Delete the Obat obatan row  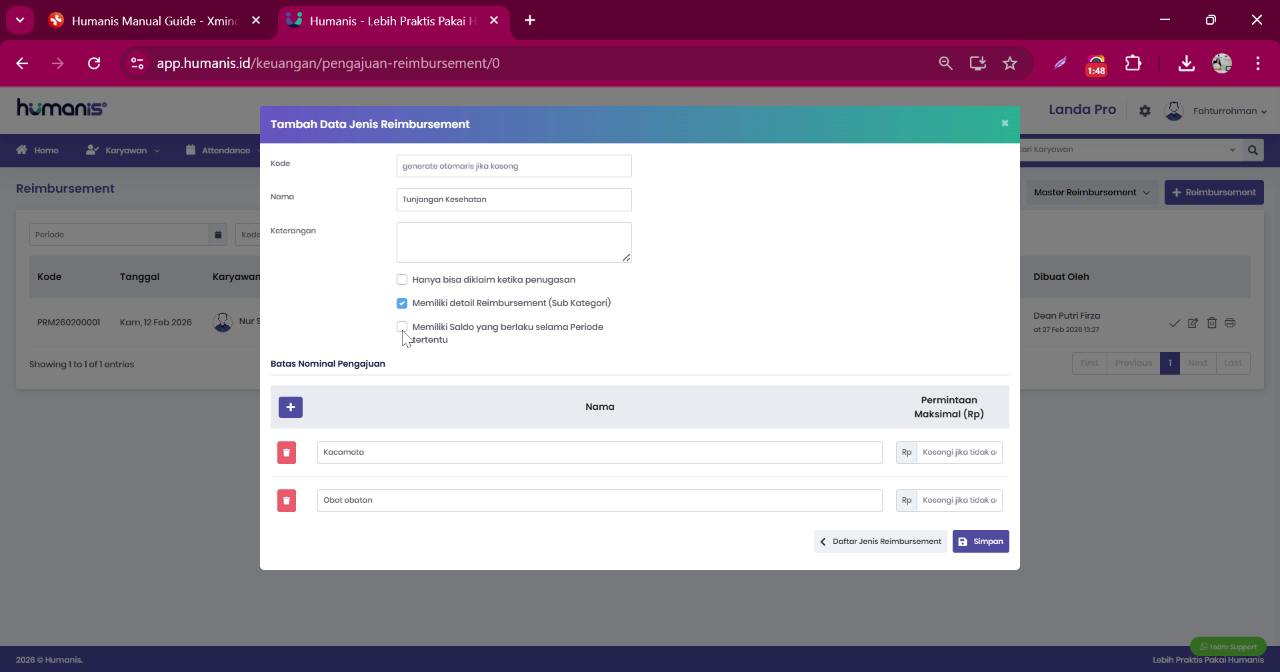pyautogui.click(x=286, y=500)
